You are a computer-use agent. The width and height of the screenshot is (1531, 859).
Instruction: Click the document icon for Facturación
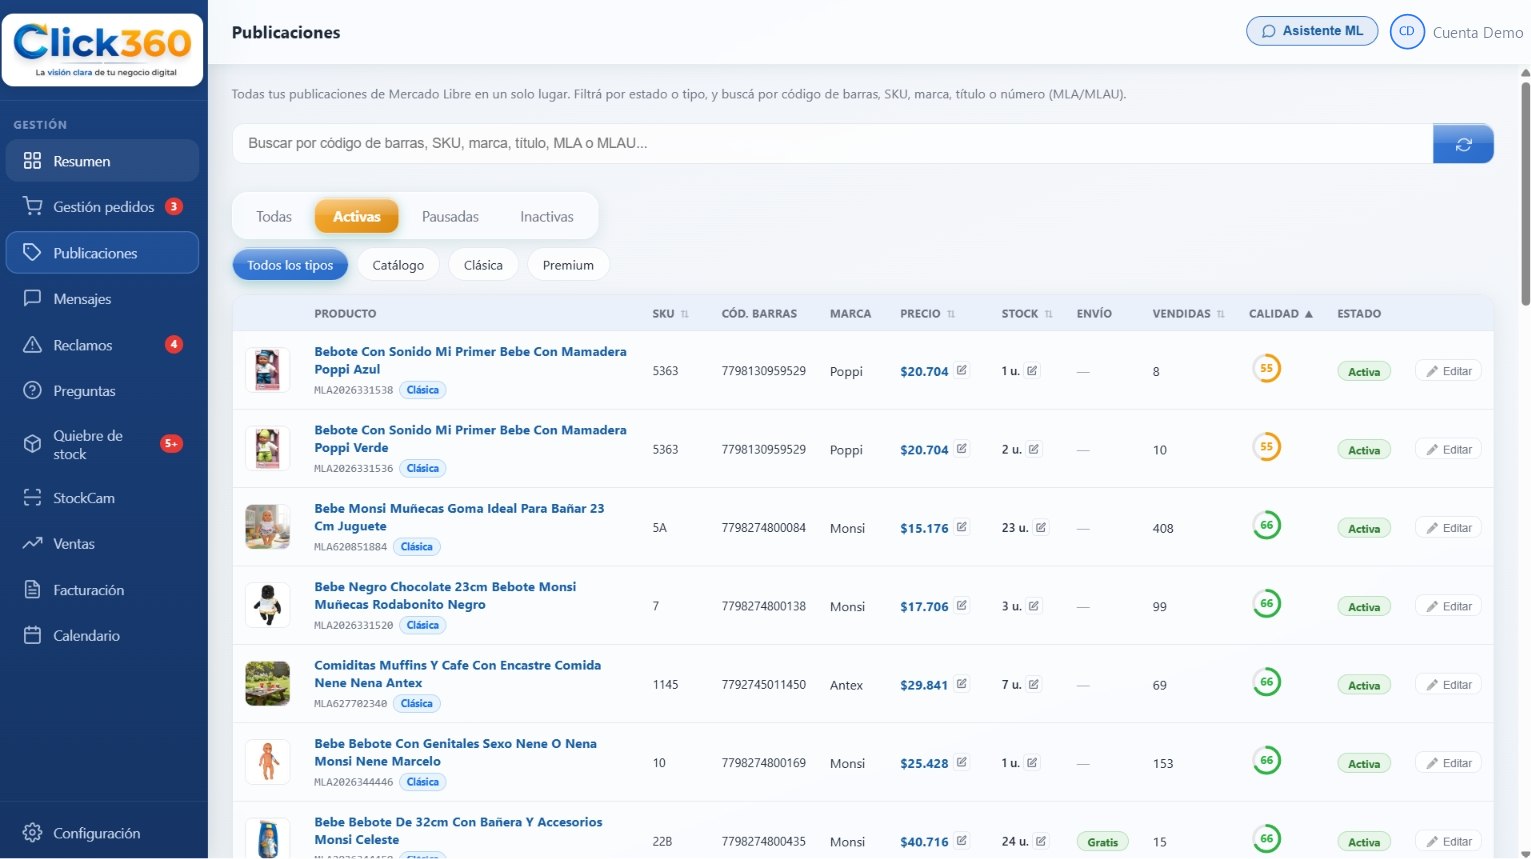coord(32,590)
